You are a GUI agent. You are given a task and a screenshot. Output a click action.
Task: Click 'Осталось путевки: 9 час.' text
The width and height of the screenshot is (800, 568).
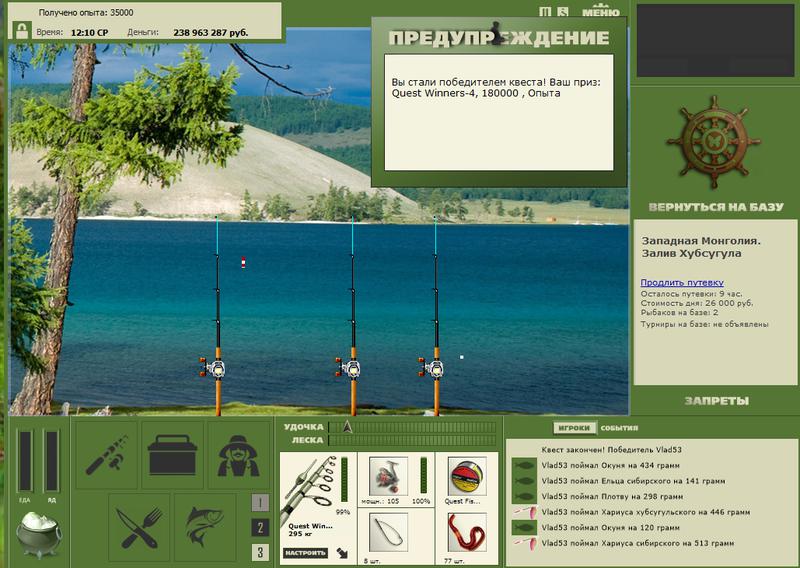(x=691, y=294)
